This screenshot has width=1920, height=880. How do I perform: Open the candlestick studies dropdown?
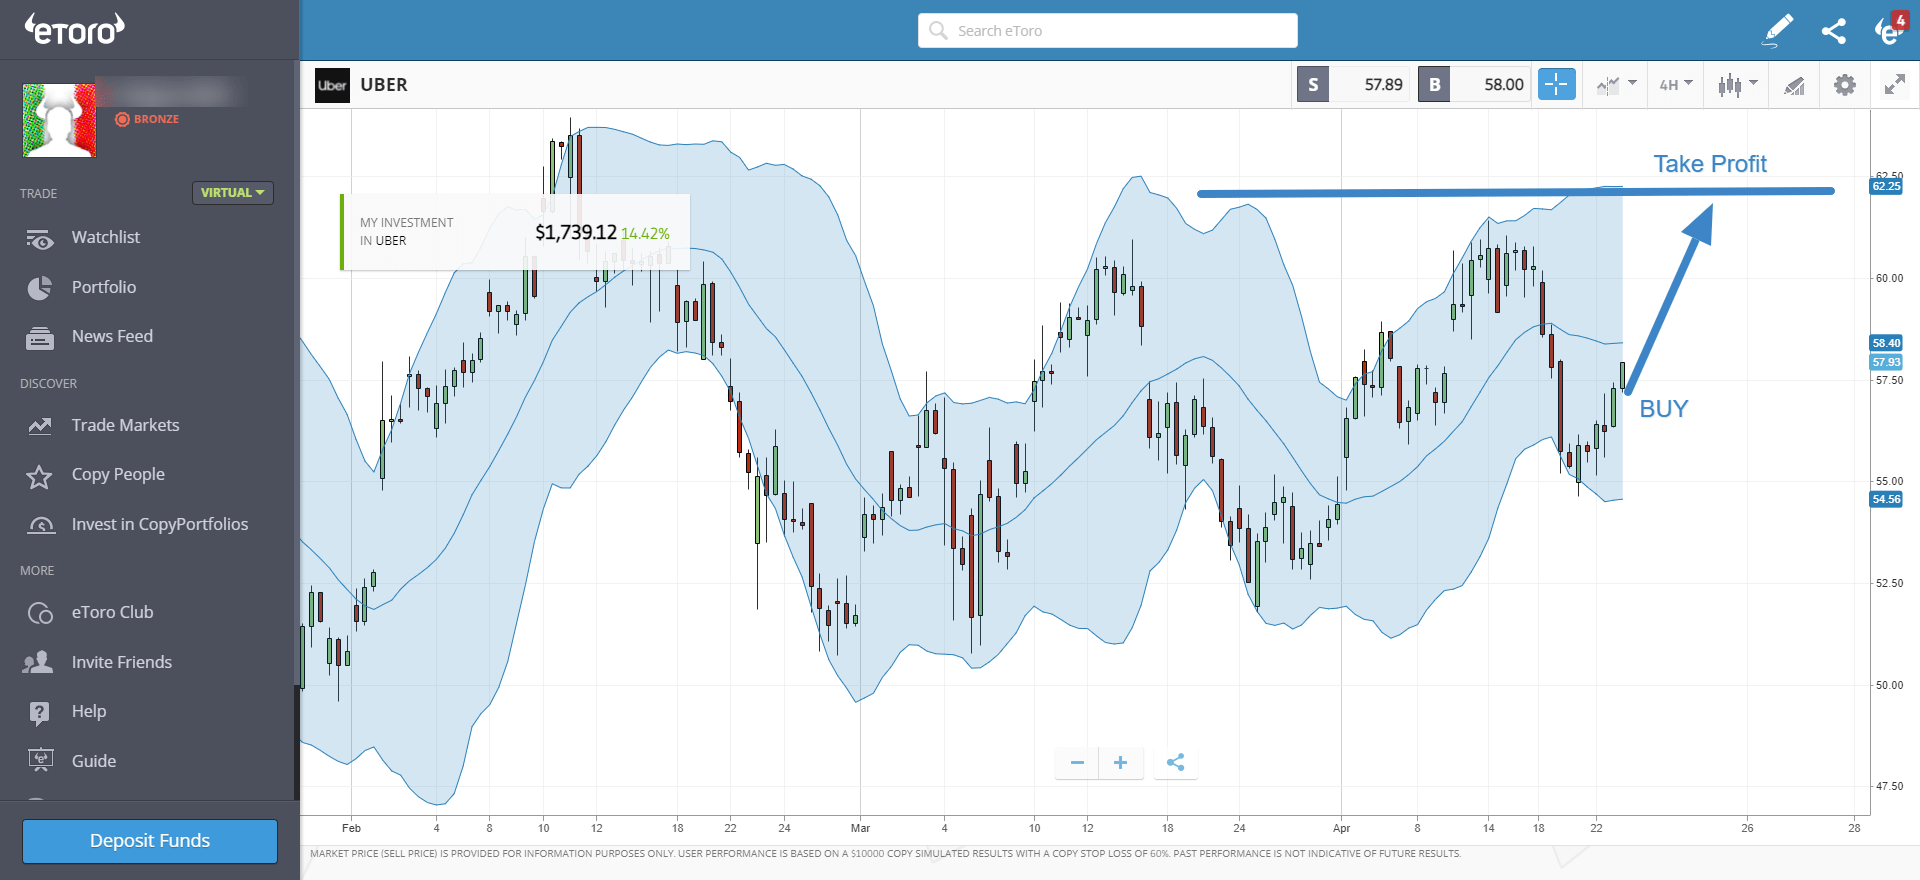click(x=1737, y=85)
